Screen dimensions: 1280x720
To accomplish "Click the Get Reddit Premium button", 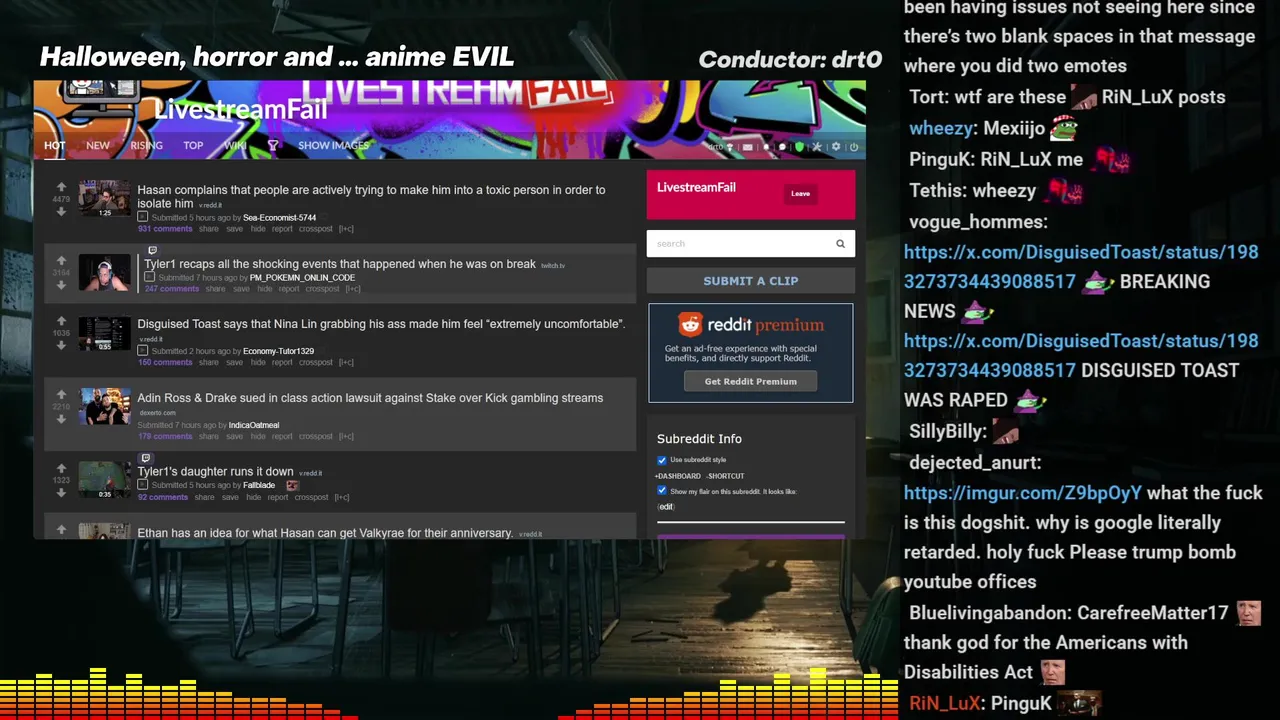I will click(750, 381).
